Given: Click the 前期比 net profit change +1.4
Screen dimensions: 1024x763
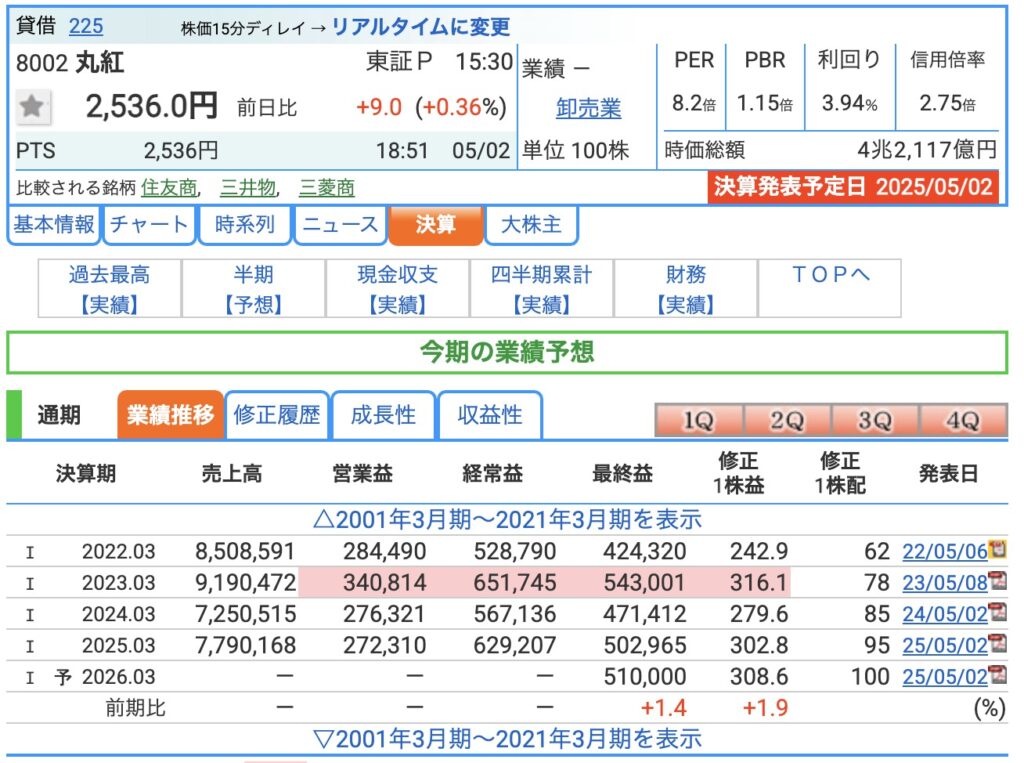Looking at the screenshot, I should (x=664, y=708).
